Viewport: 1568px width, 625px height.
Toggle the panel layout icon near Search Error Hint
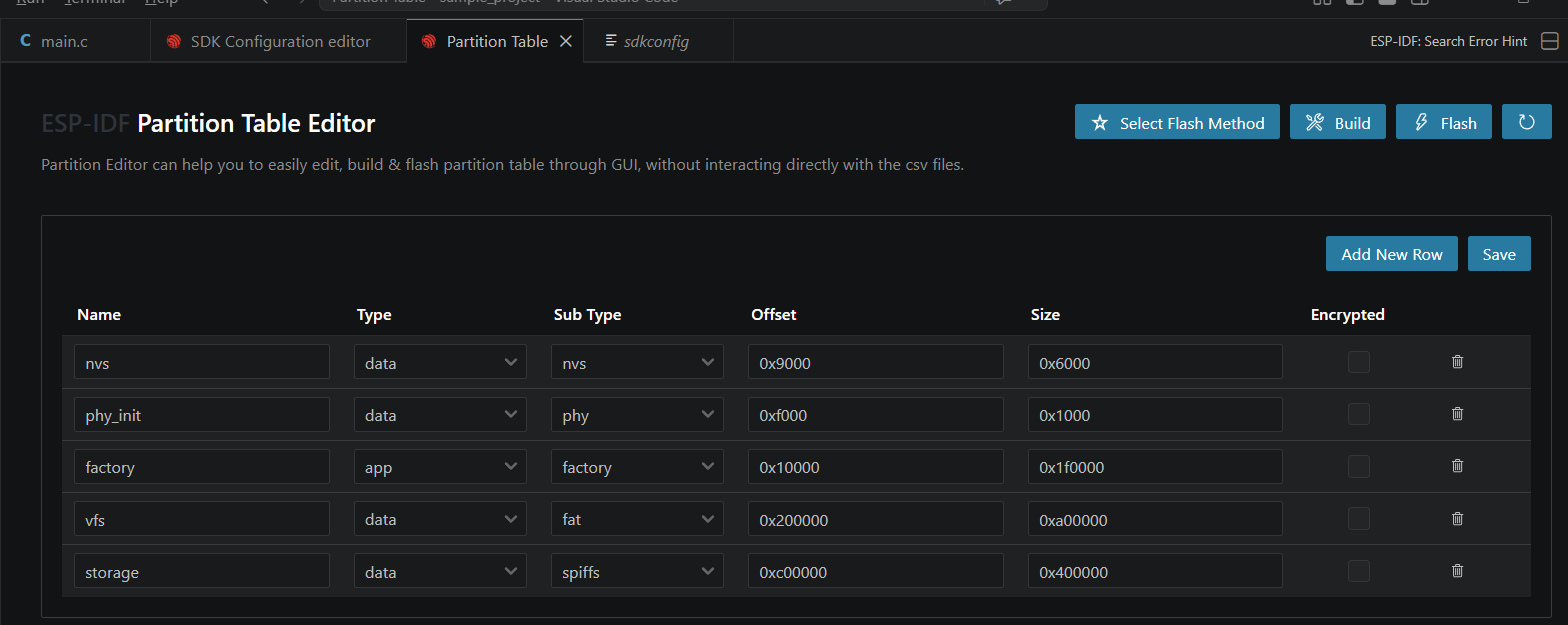click(x=1549, y=41)
